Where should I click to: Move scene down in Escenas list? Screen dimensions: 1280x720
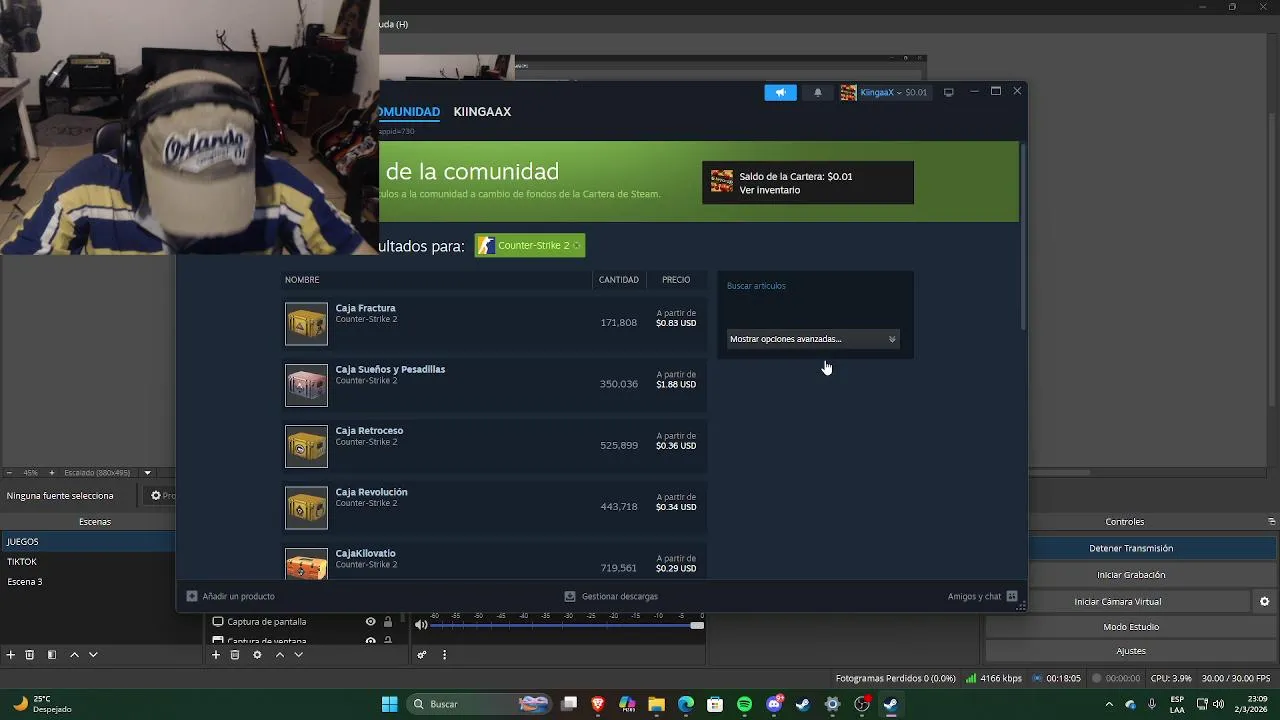point(93,655)
